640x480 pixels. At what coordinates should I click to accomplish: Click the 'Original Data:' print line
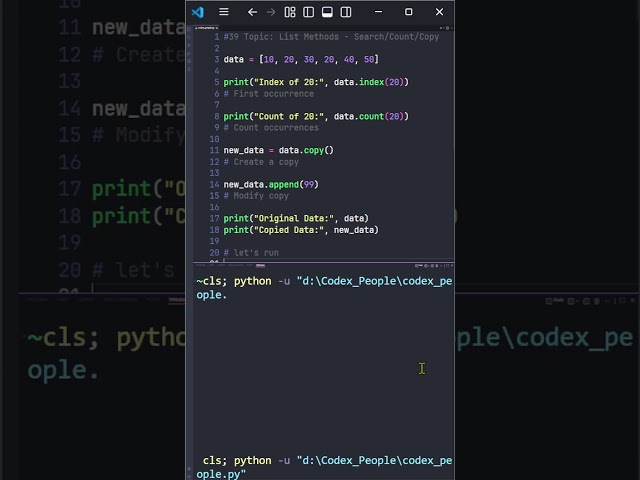coord(296,218)
